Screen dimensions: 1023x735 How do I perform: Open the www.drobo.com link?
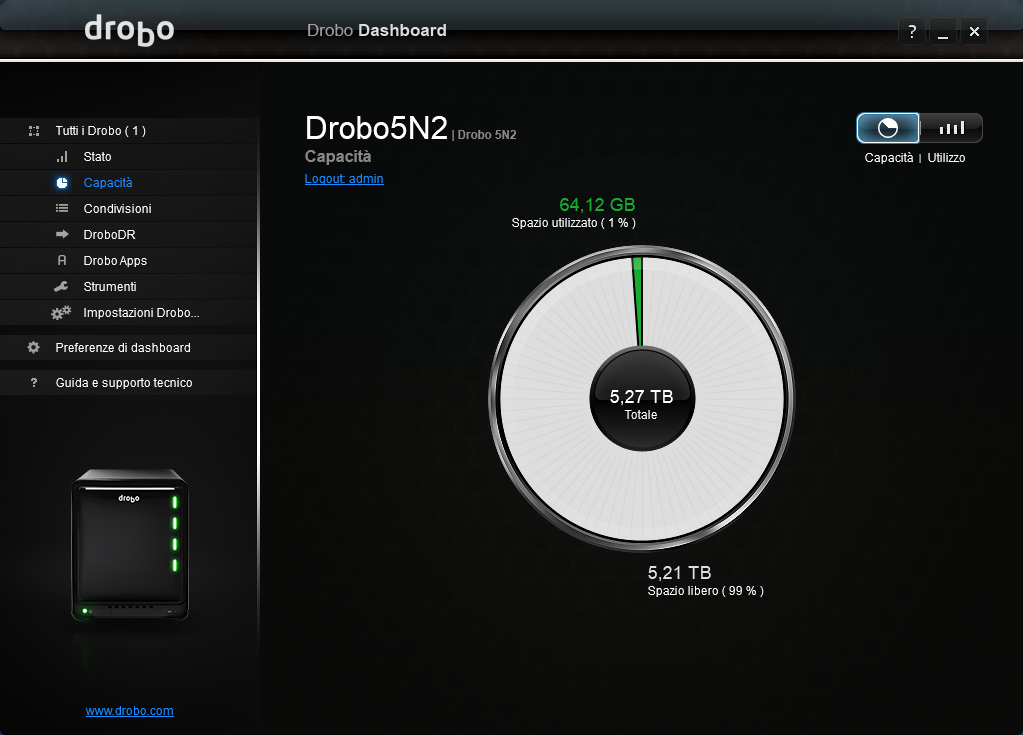(x=130, y=711)
